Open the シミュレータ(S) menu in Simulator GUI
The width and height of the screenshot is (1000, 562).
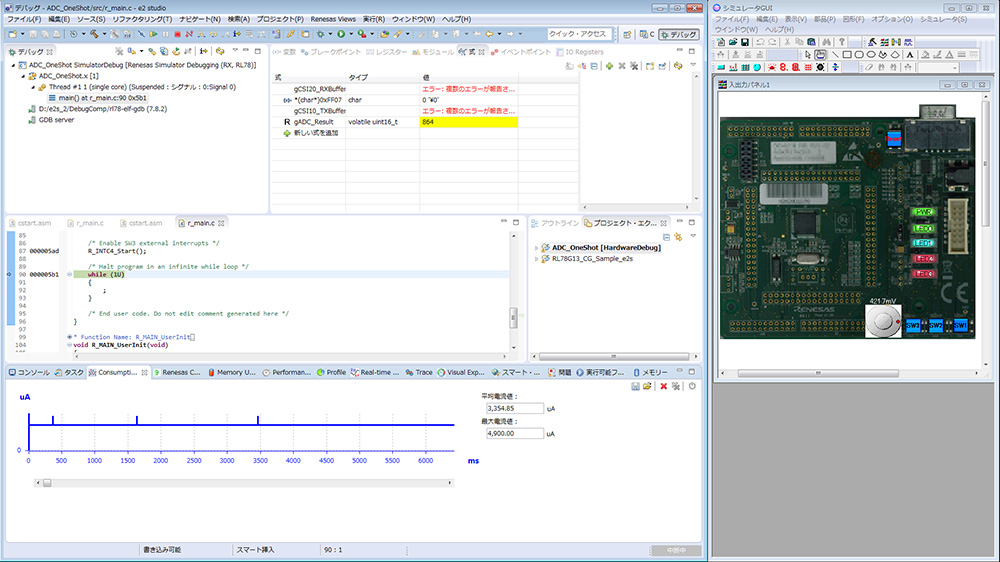943,19
